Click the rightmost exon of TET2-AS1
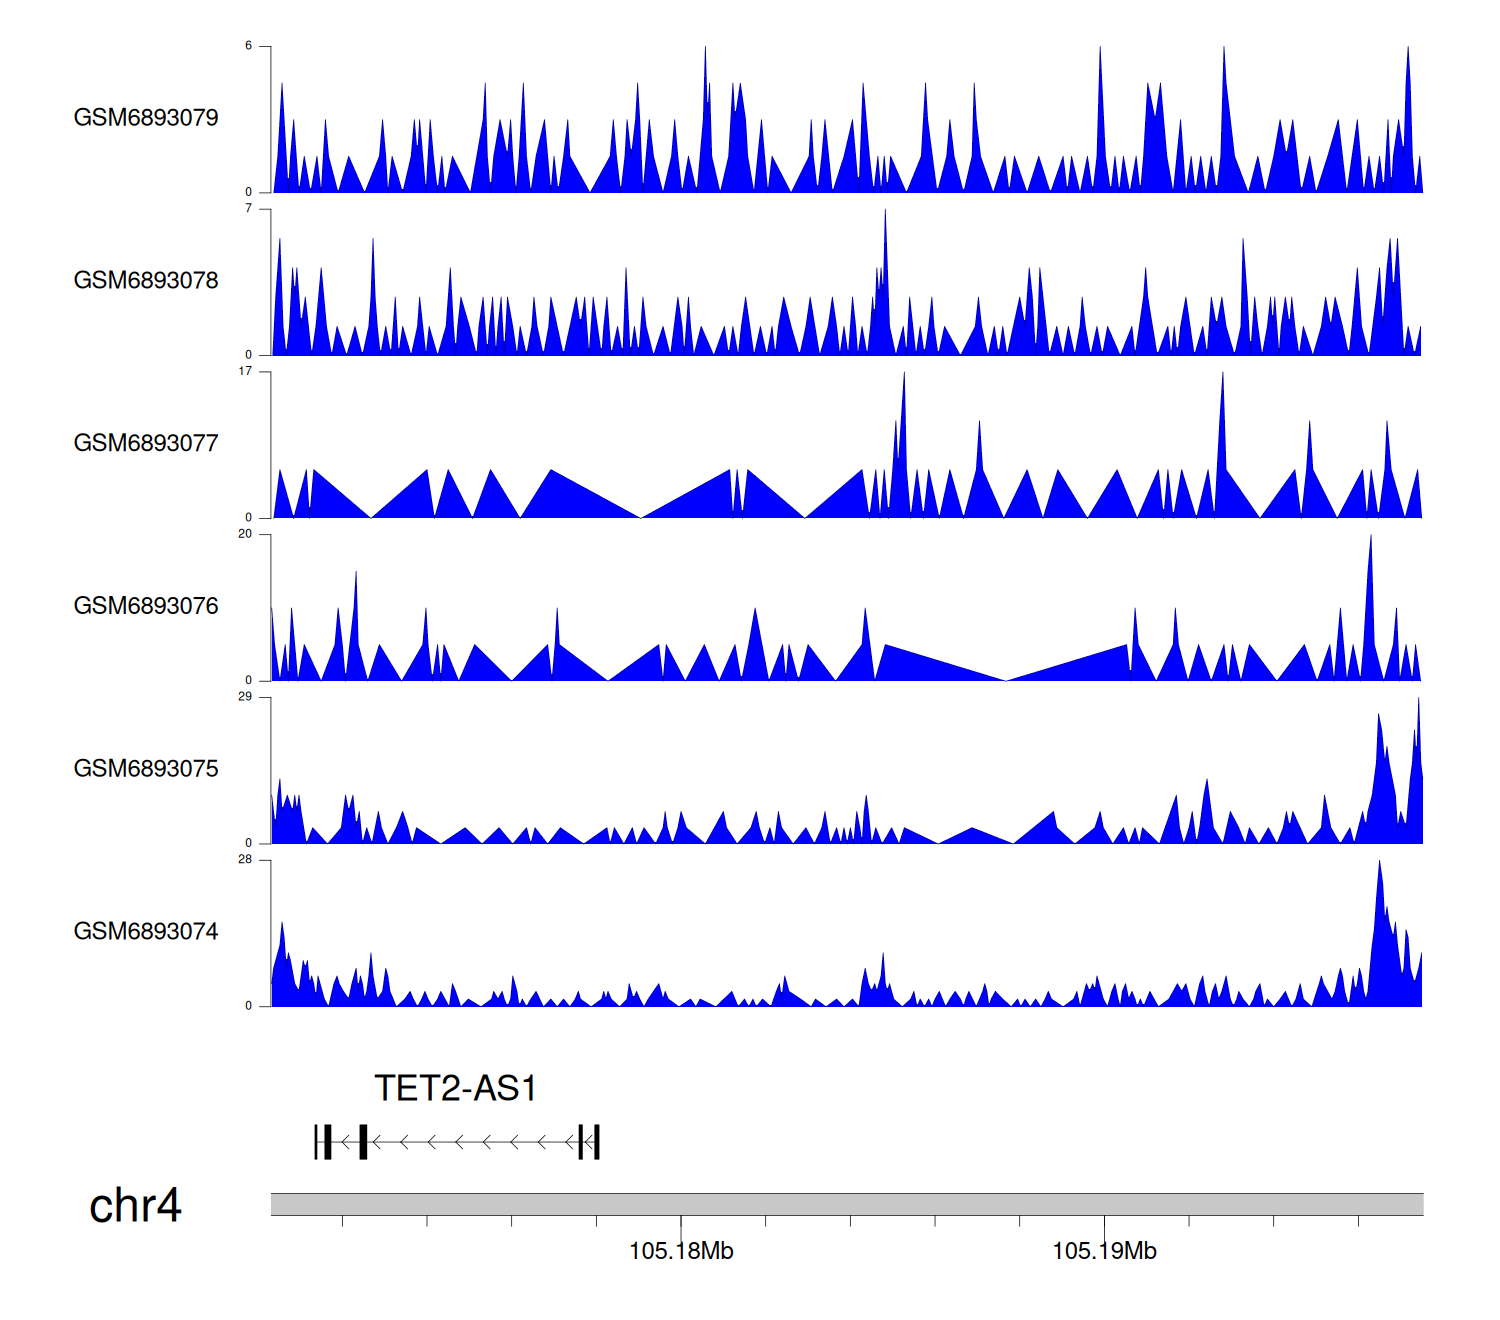The height and width of the screenshot is (1320, 1500). click(x=596, y=1141)
